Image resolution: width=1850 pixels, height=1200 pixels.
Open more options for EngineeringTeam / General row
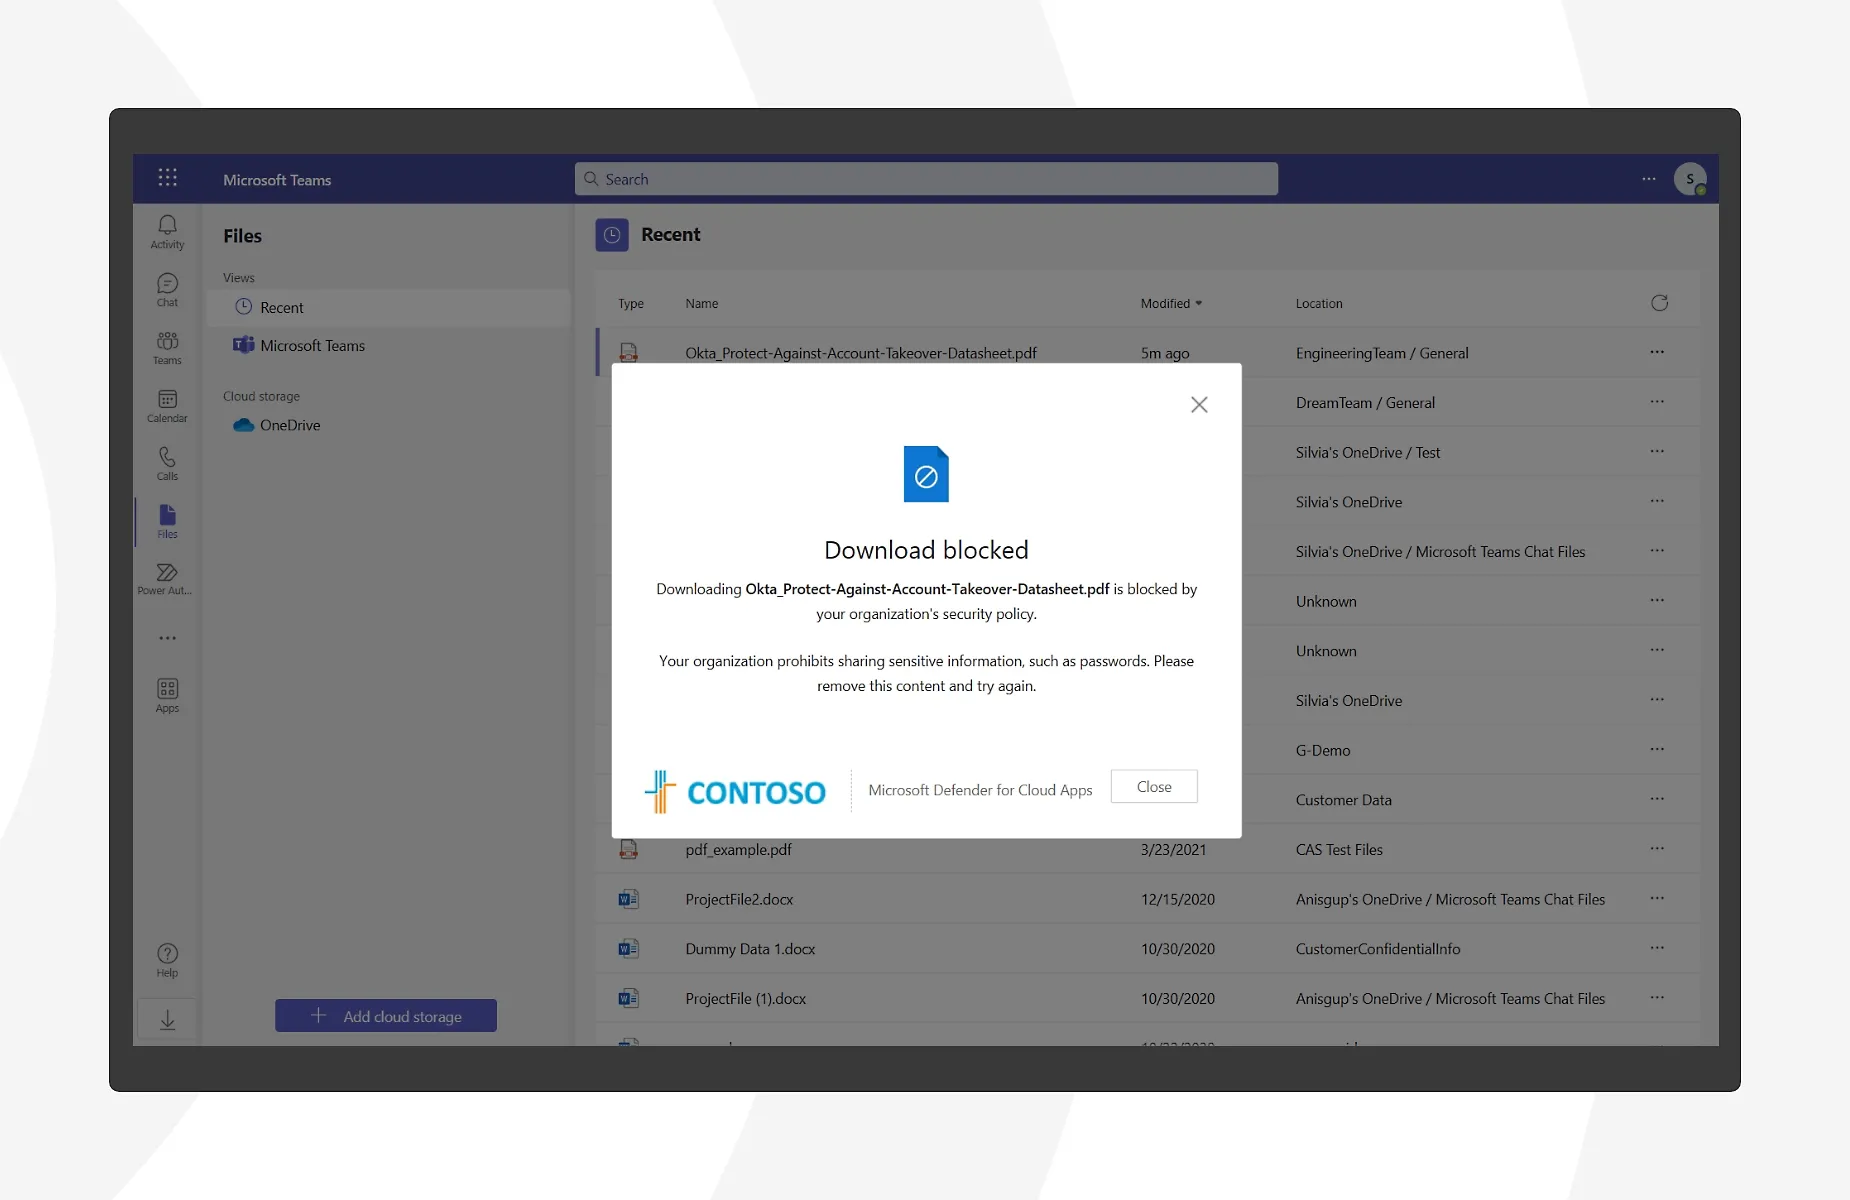coord(1657,352)
